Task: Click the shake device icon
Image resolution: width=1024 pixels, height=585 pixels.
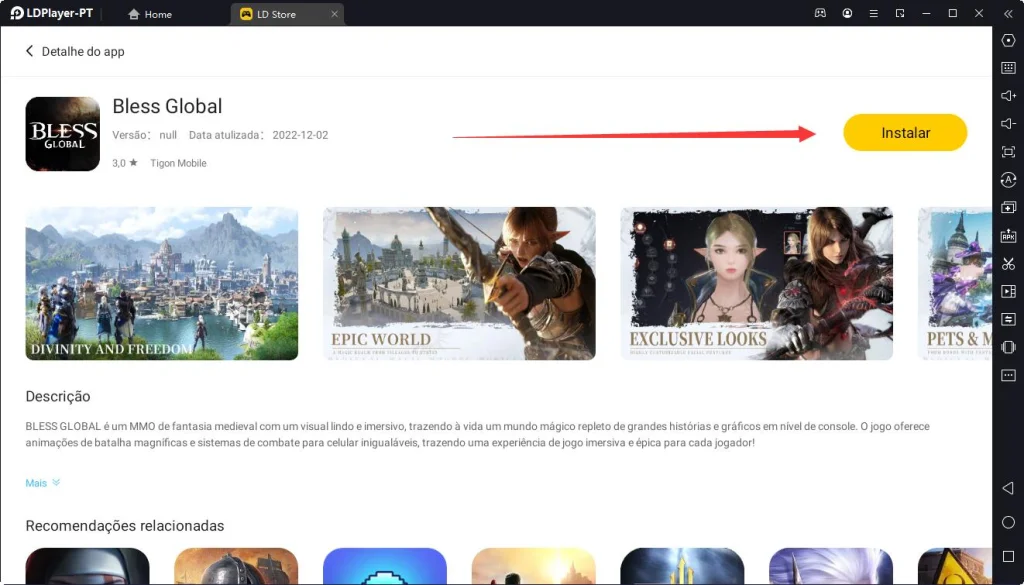Action: [1008, 347]
